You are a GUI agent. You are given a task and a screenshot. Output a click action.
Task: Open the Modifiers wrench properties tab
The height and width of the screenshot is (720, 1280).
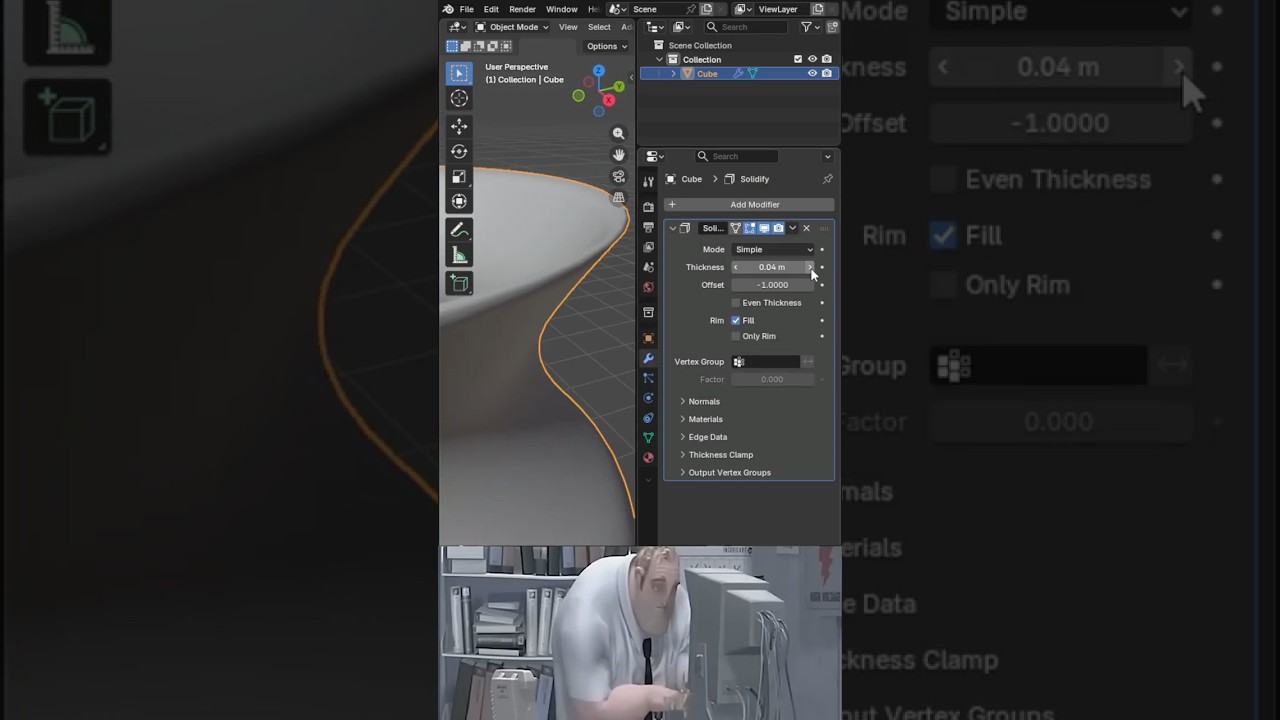pos(648,358)
